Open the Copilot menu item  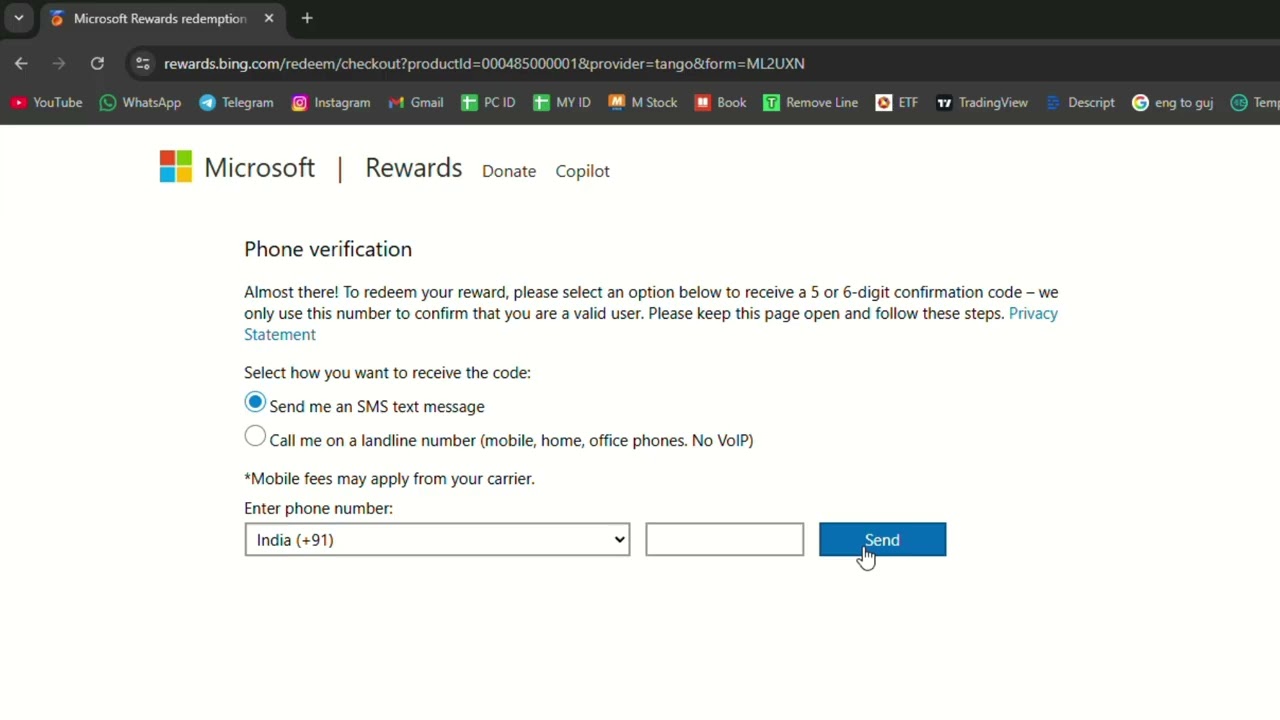[x=582, y=171]
